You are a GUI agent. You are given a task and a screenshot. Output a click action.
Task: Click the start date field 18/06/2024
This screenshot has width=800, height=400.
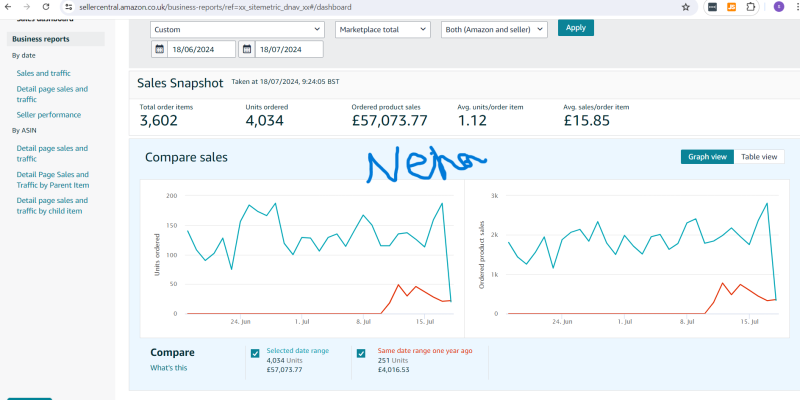point(201,49)
